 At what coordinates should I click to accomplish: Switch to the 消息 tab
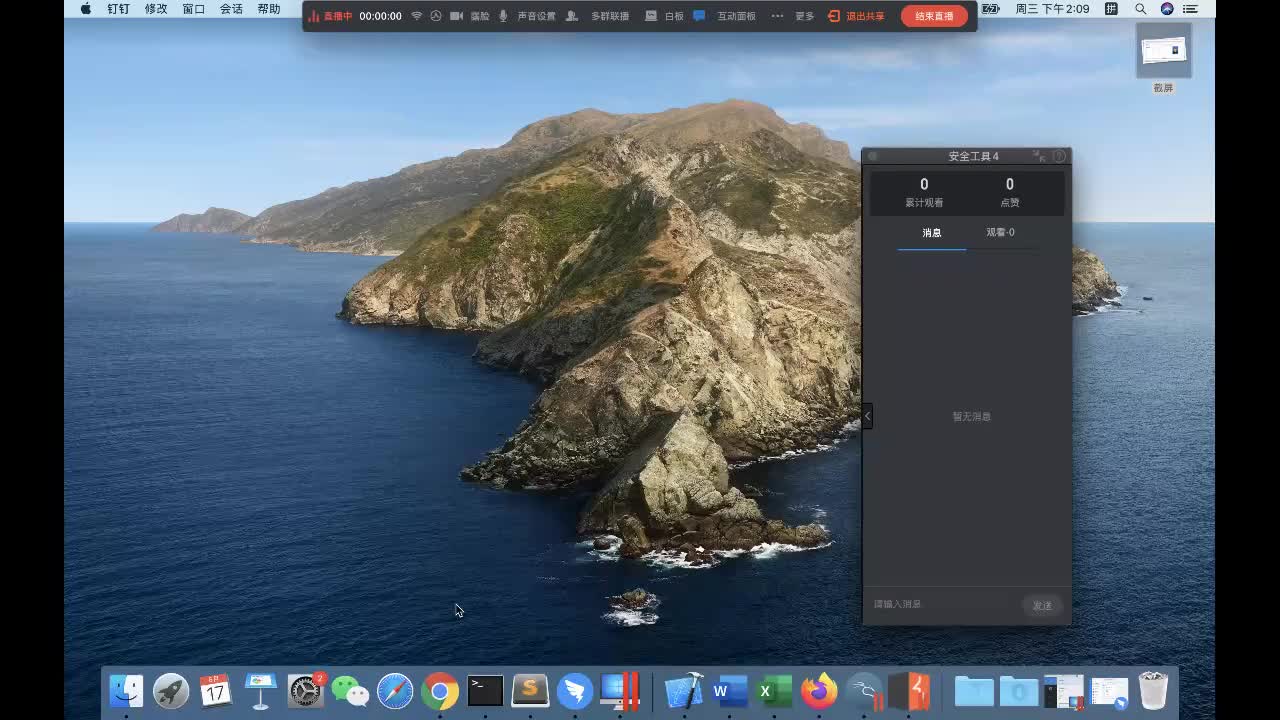click(x=932, y=233)
